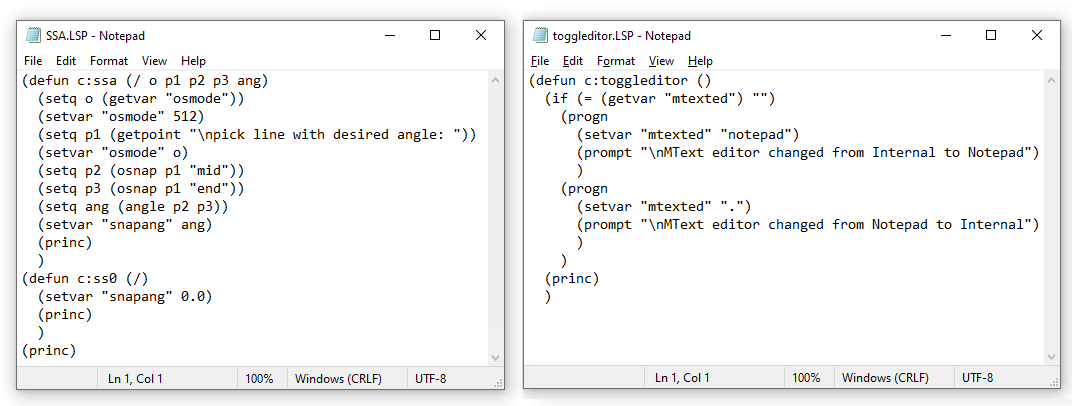Open Help menu in toggleditor.LSP window
The image size is (1072, 406).
point(700,61)
